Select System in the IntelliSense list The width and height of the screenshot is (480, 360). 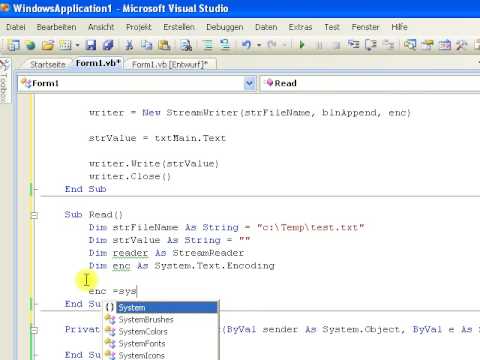click(x=161, y=308)
